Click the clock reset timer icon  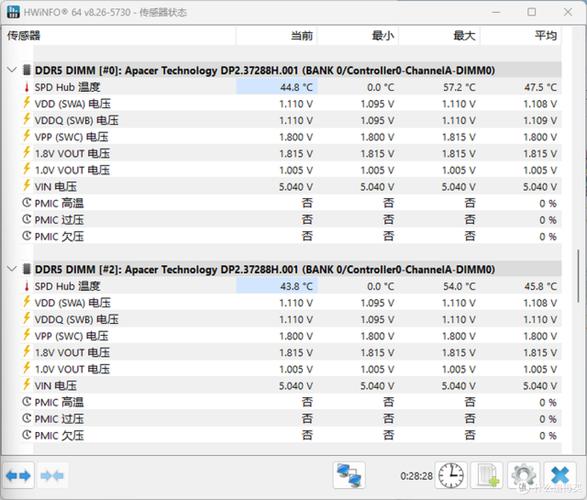[451, 475]
